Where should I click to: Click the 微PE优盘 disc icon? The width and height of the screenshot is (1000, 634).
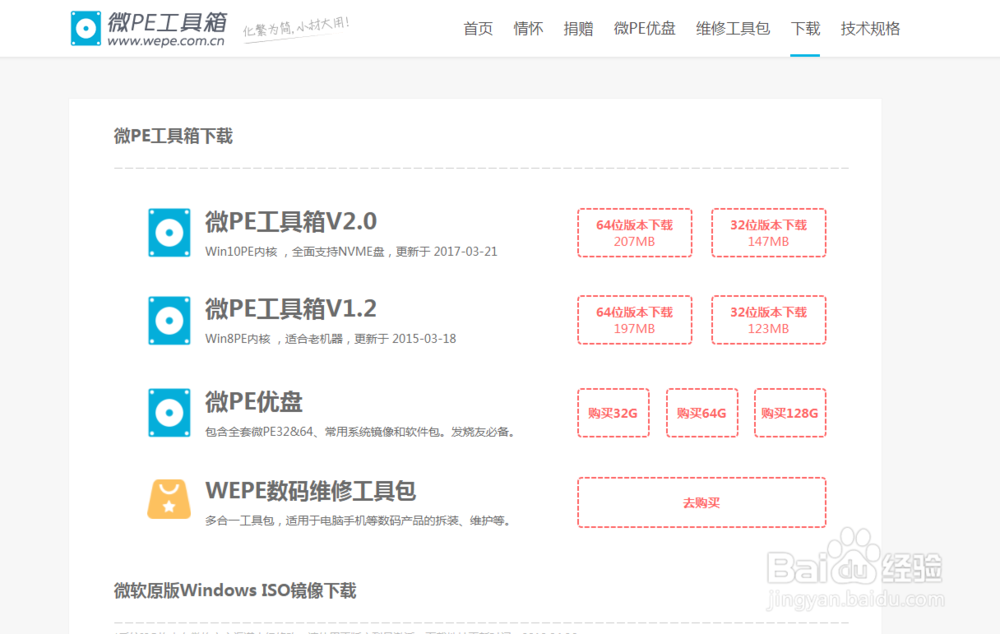click(x=169, y=413)
